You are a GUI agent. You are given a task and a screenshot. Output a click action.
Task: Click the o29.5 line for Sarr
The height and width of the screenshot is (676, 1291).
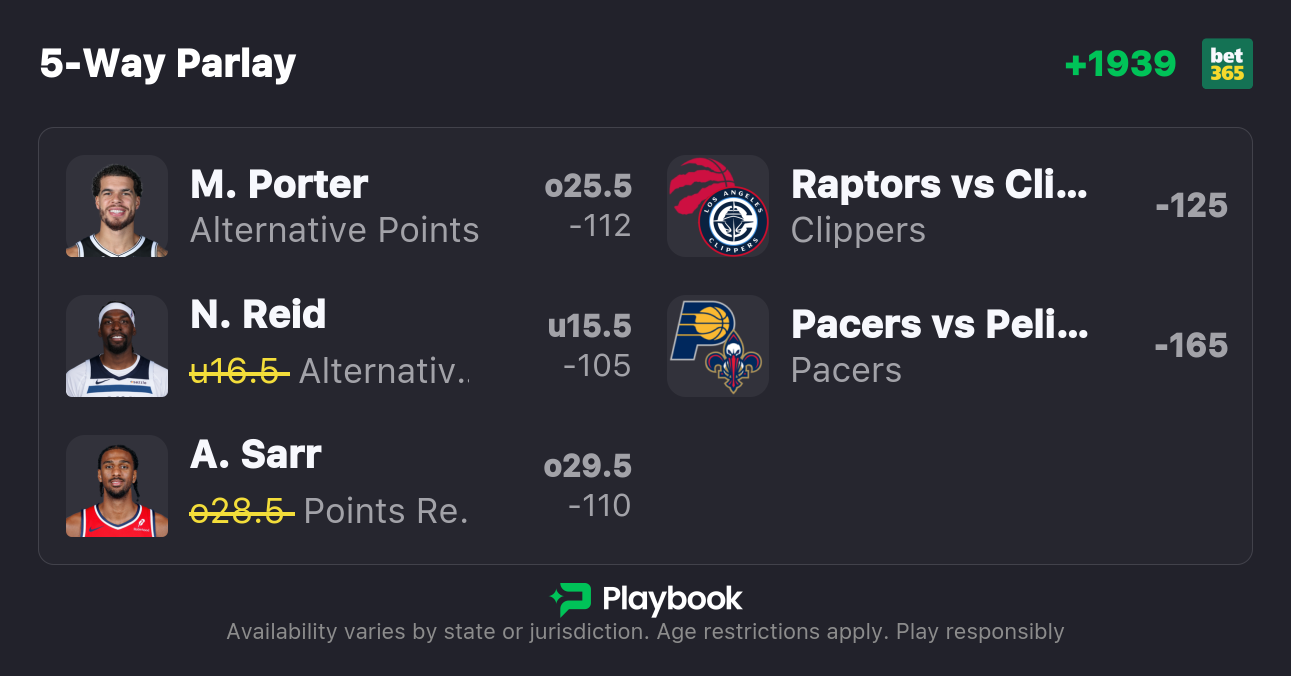coord(588,466)
